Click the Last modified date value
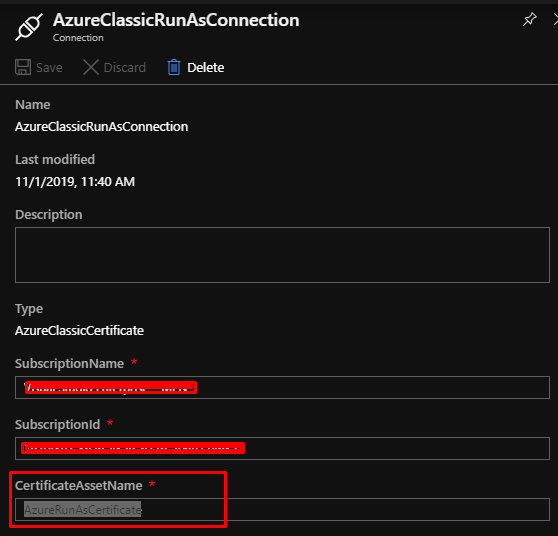 point(75,182)
